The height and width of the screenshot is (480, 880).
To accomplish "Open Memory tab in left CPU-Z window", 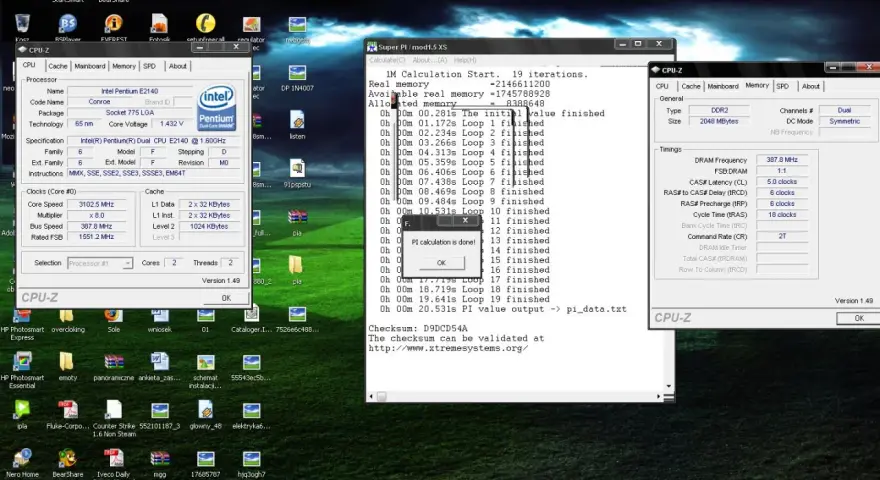I will coord(124,66).
